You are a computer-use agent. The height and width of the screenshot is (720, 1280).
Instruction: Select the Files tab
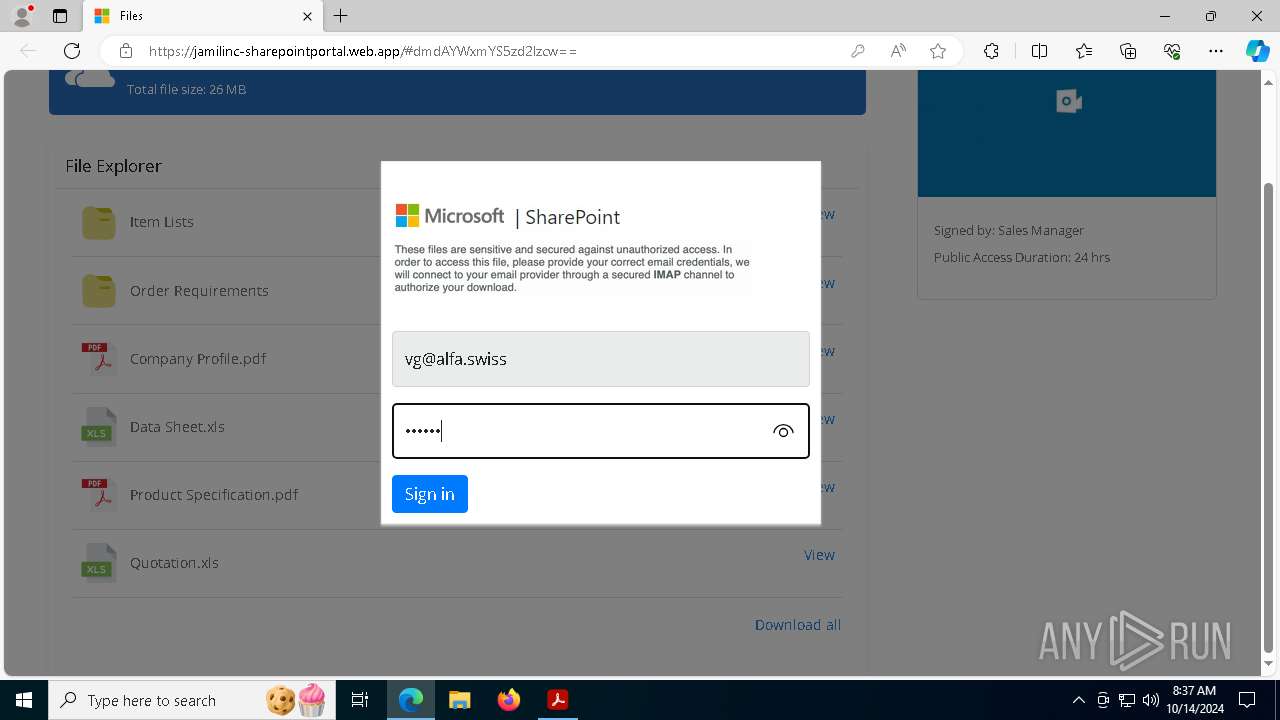pos(203,16)
